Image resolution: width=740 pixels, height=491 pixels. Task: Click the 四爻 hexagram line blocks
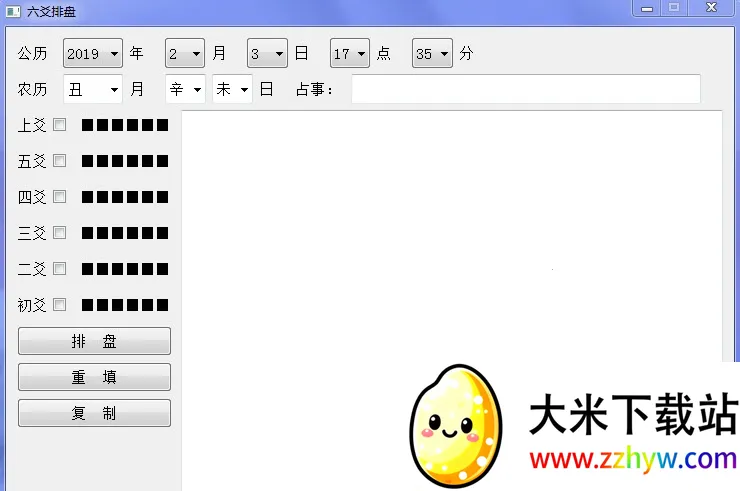125,197
